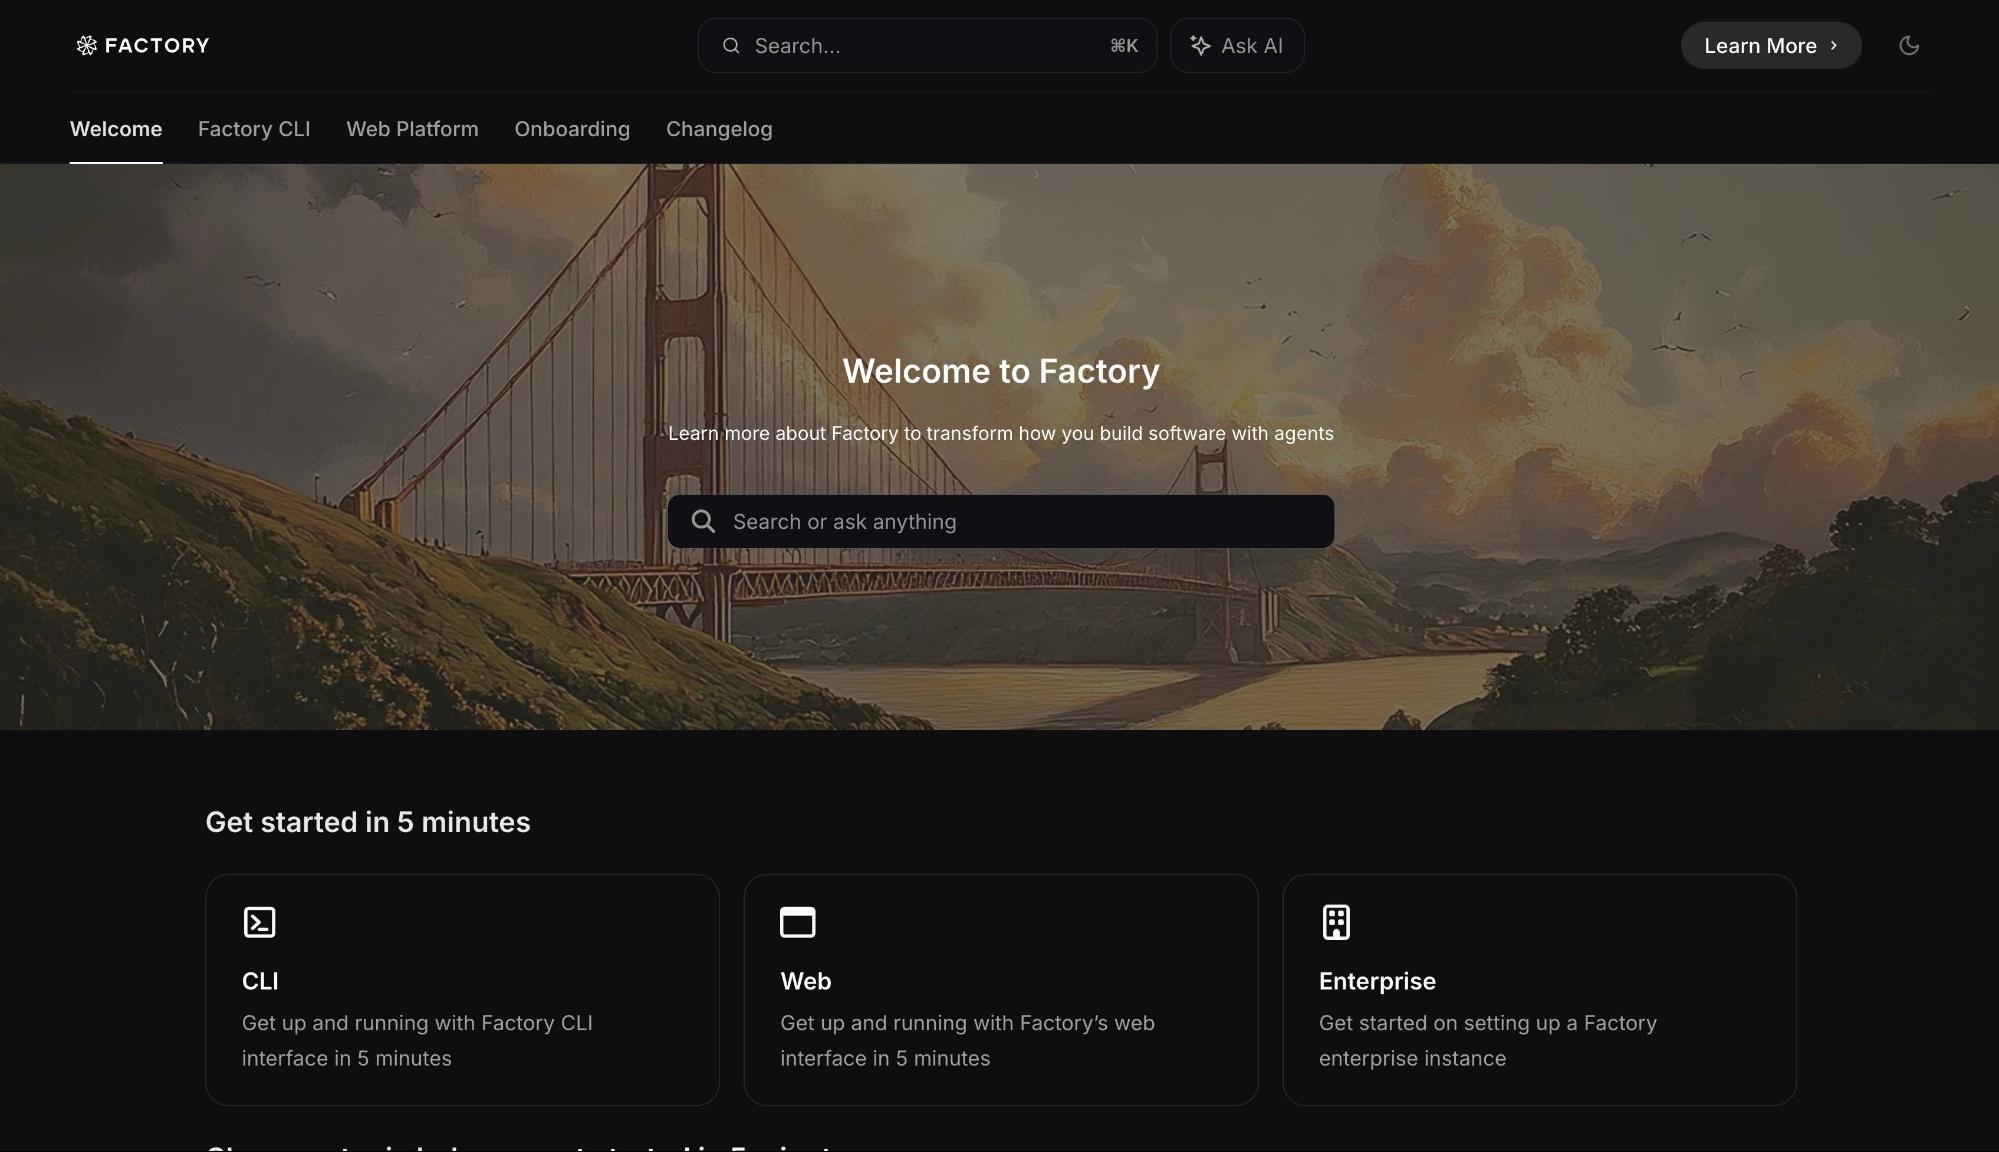Switch to the Web Platform tab
Image resolution: width=1999 pixels, height=1152 pixels.
pyautogui.click(x=412, y=129)
